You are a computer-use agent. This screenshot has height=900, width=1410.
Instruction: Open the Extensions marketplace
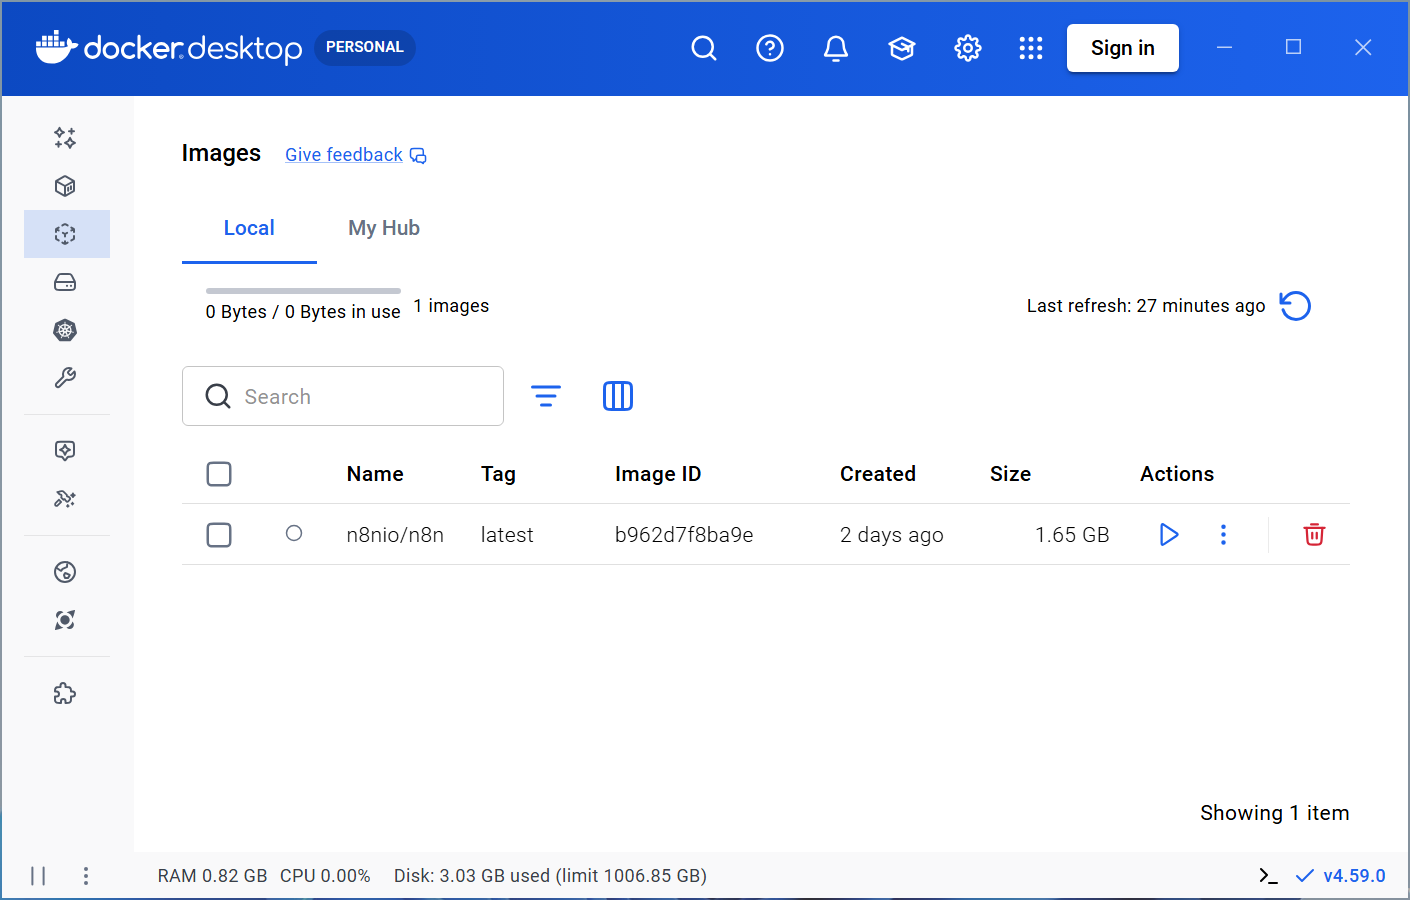(x=65, y=693)
